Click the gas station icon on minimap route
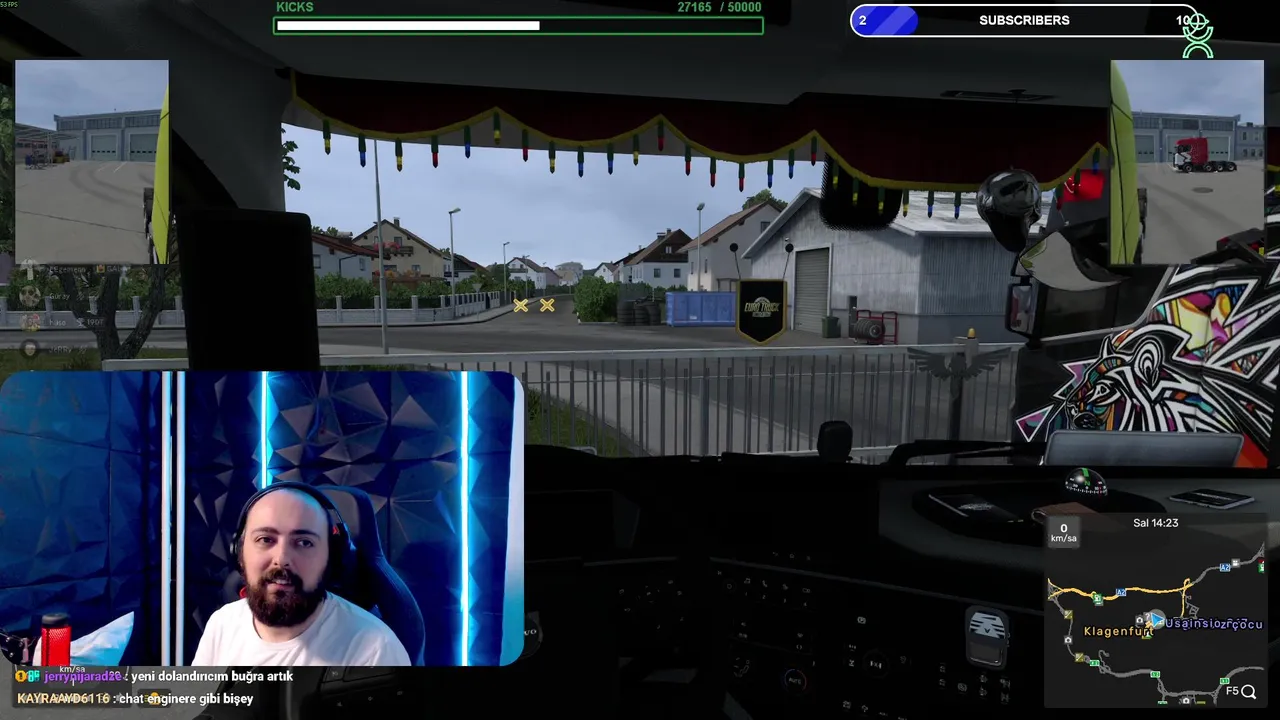Viewport: 1280px width, 720px height. [1097, 597]
